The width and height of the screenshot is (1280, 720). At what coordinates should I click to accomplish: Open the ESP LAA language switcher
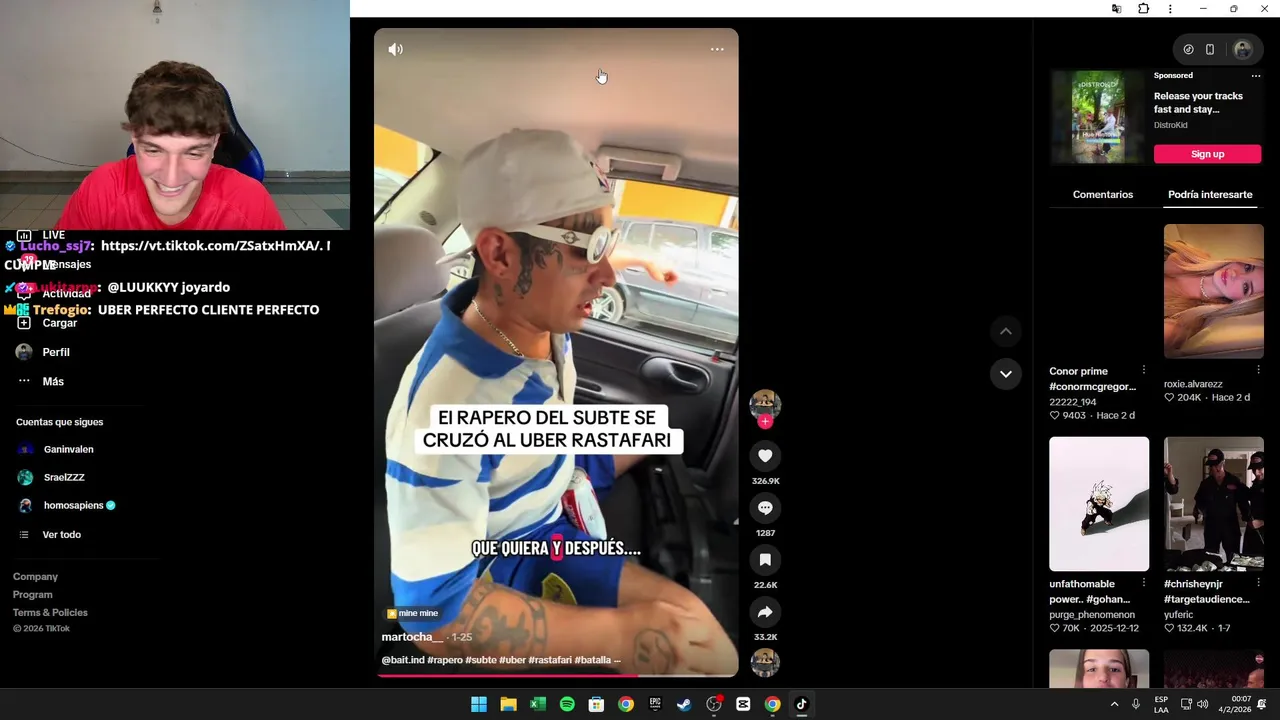[1161, 704]
